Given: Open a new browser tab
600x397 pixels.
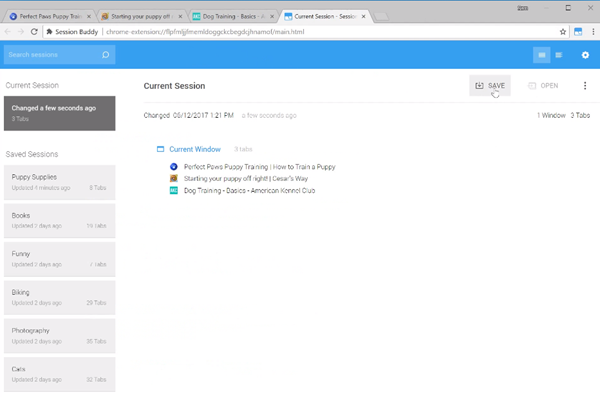Looking at the screenshot, I should coord(381,16).
